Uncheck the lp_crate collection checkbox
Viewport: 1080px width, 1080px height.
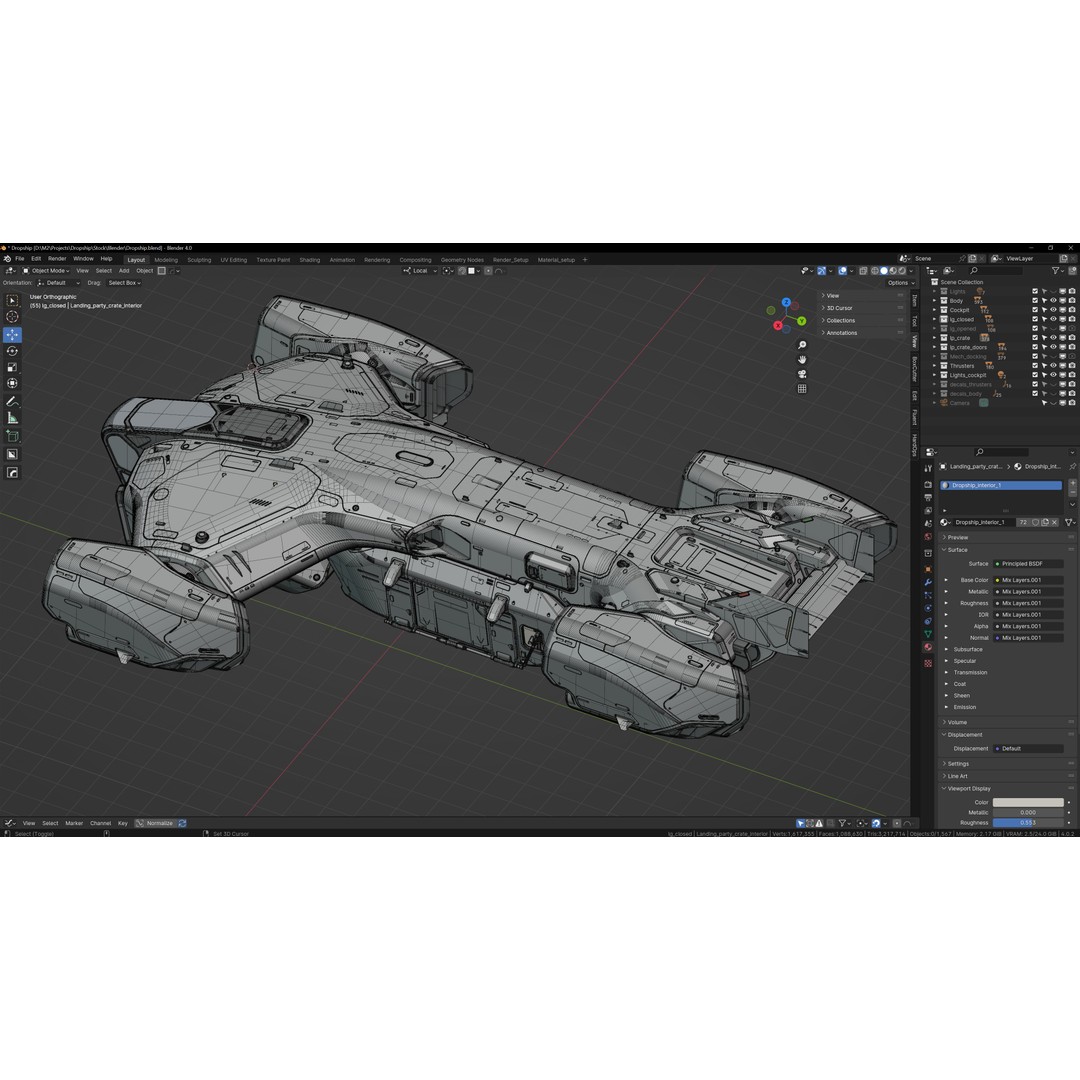point(1035,338)
